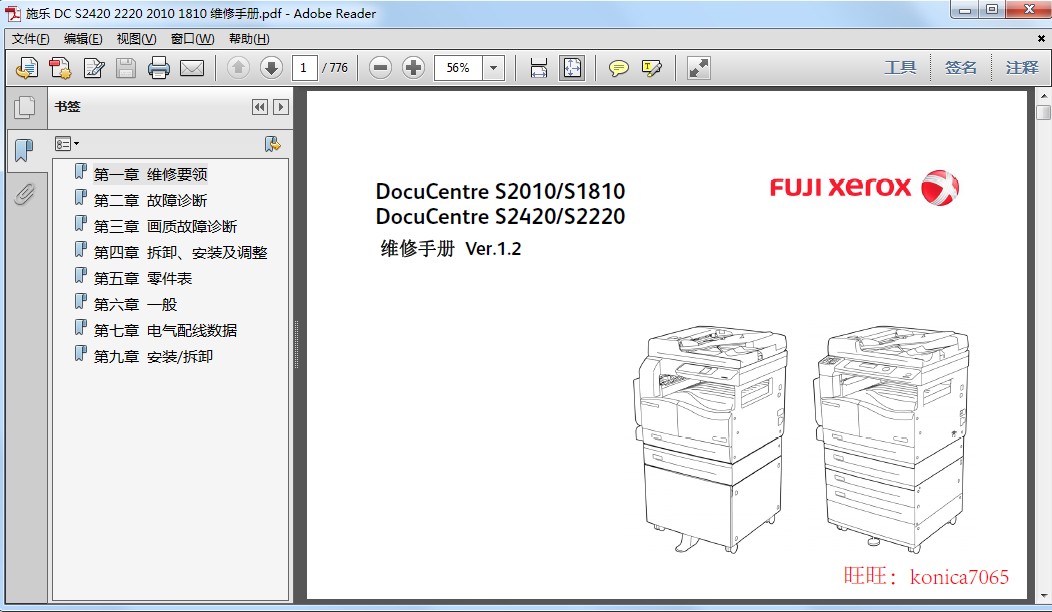Add a sticky note comment
The width and height of the screenshot is (1052, 612).
(x=619, y=68)
